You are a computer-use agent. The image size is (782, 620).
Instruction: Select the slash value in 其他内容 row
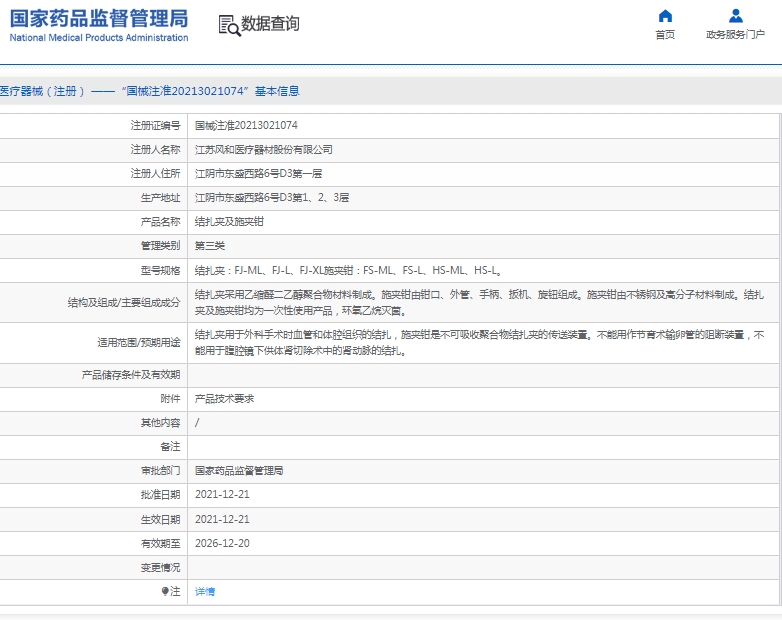tap(197, 422)
